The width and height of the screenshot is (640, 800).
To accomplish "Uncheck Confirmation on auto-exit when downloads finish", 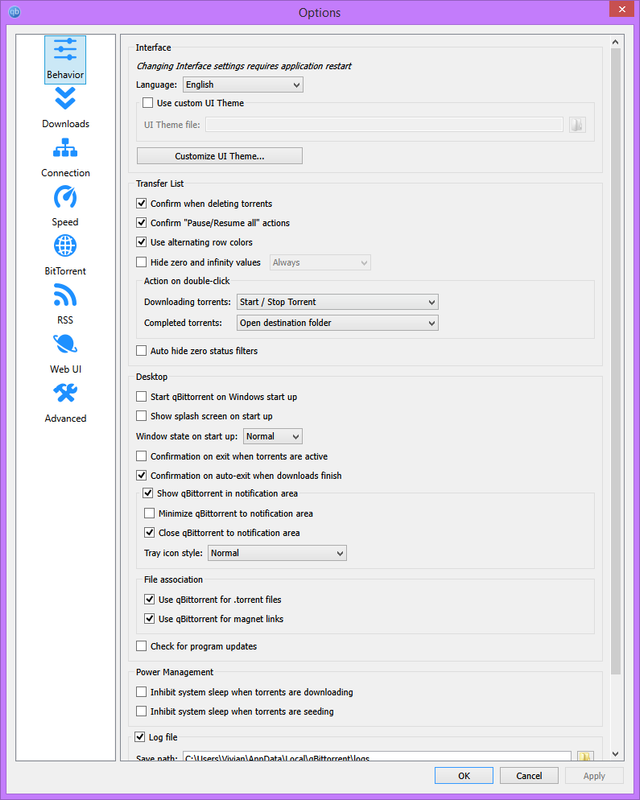I will (141, 476).
